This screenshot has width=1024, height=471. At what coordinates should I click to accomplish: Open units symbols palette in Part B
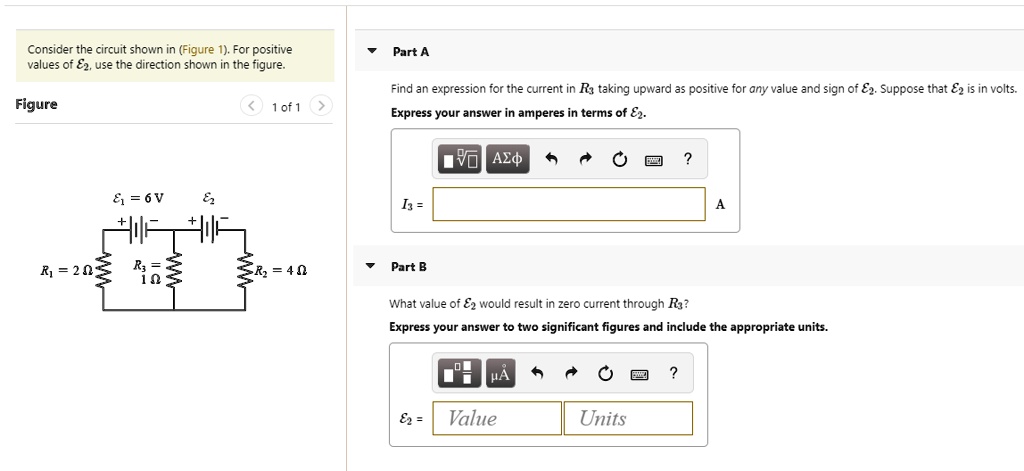pyautogui.click(x=500, y=374)
